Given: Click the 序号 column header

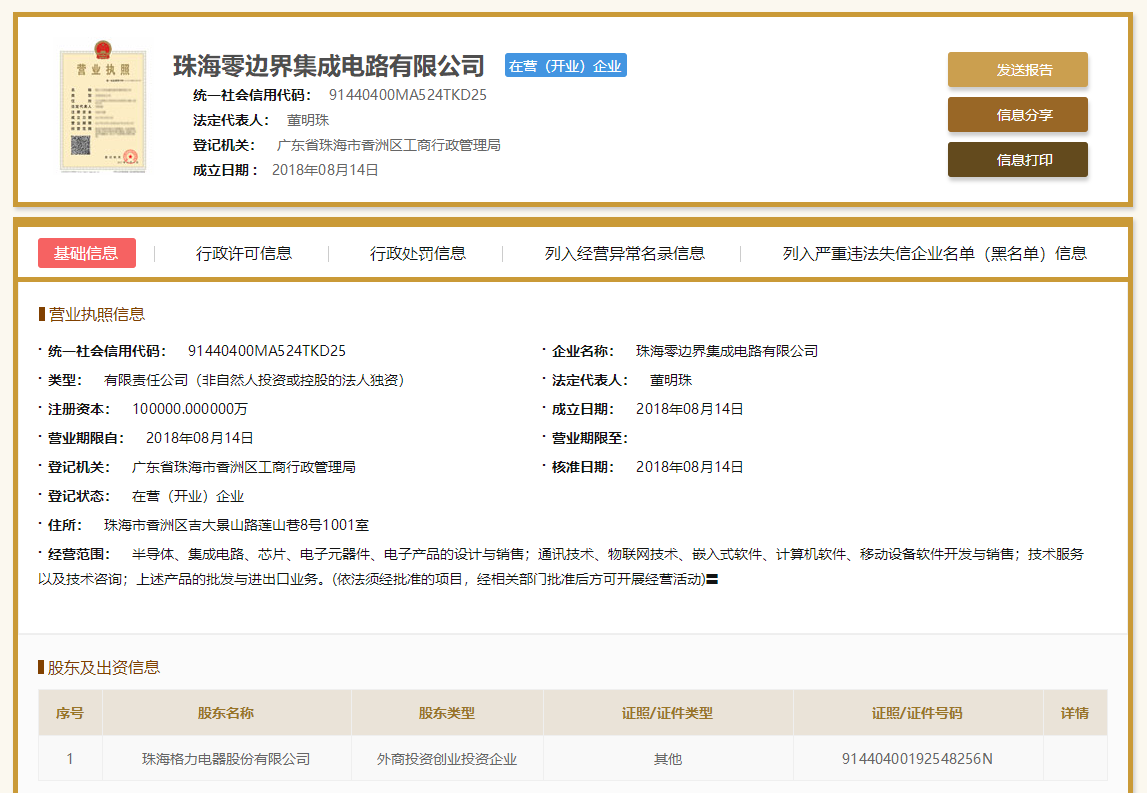Looking at the screenshot, I should point(70,713).
